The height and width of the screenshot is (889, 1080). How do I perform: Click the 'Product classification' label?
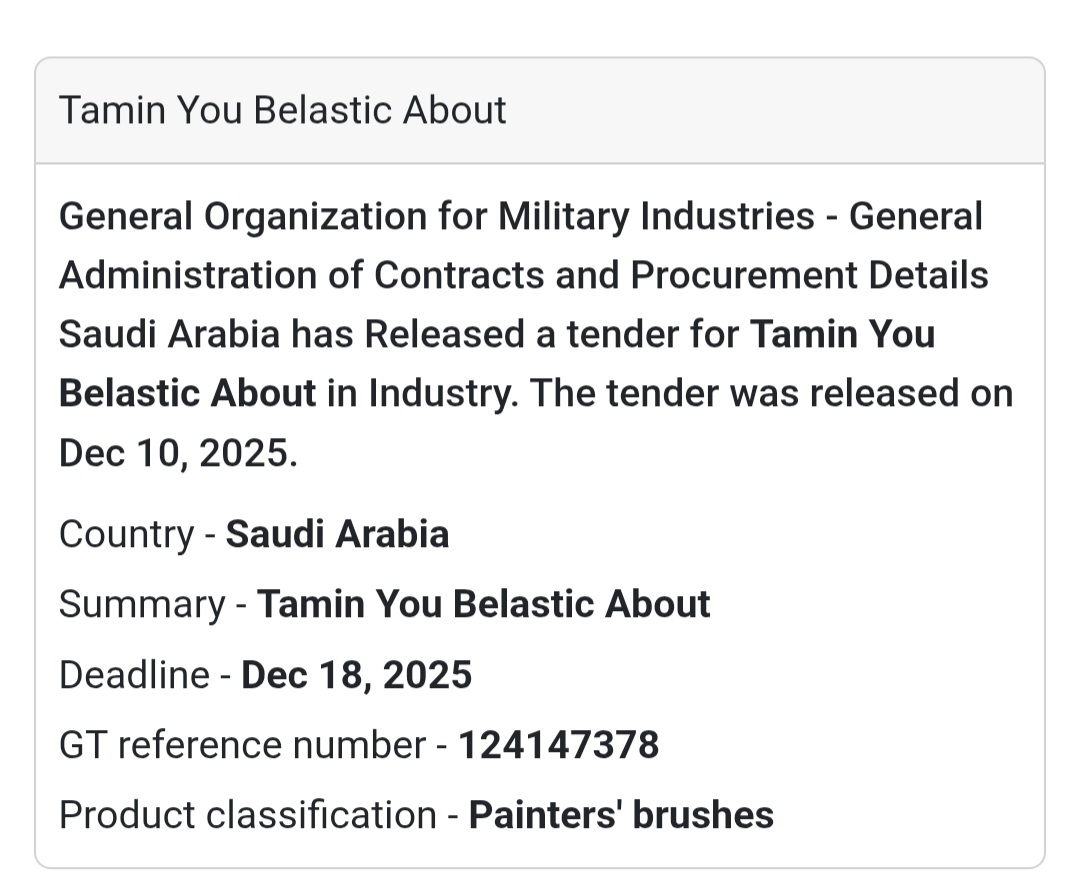click(x=247, y=815)
